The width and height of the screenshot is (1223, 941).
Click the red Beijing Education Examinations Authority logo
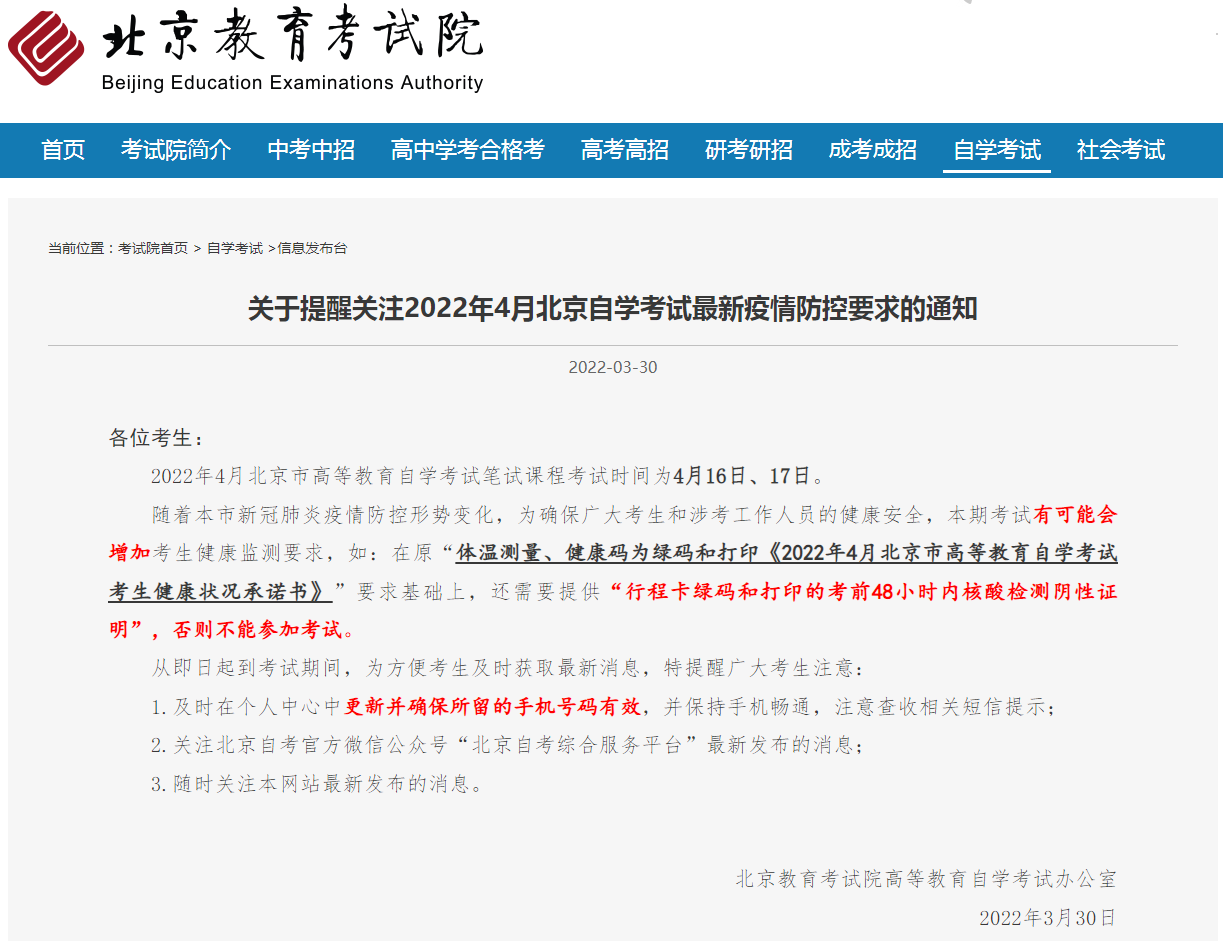coord(46,47)
